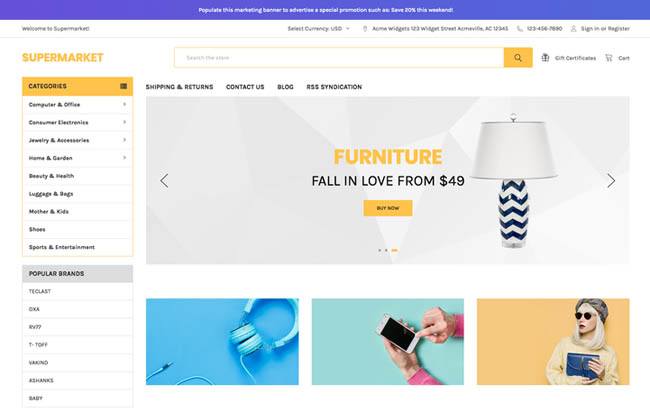Expand Home & Garden category chevron
Viewport: 650px width, 412px height.
124,158
